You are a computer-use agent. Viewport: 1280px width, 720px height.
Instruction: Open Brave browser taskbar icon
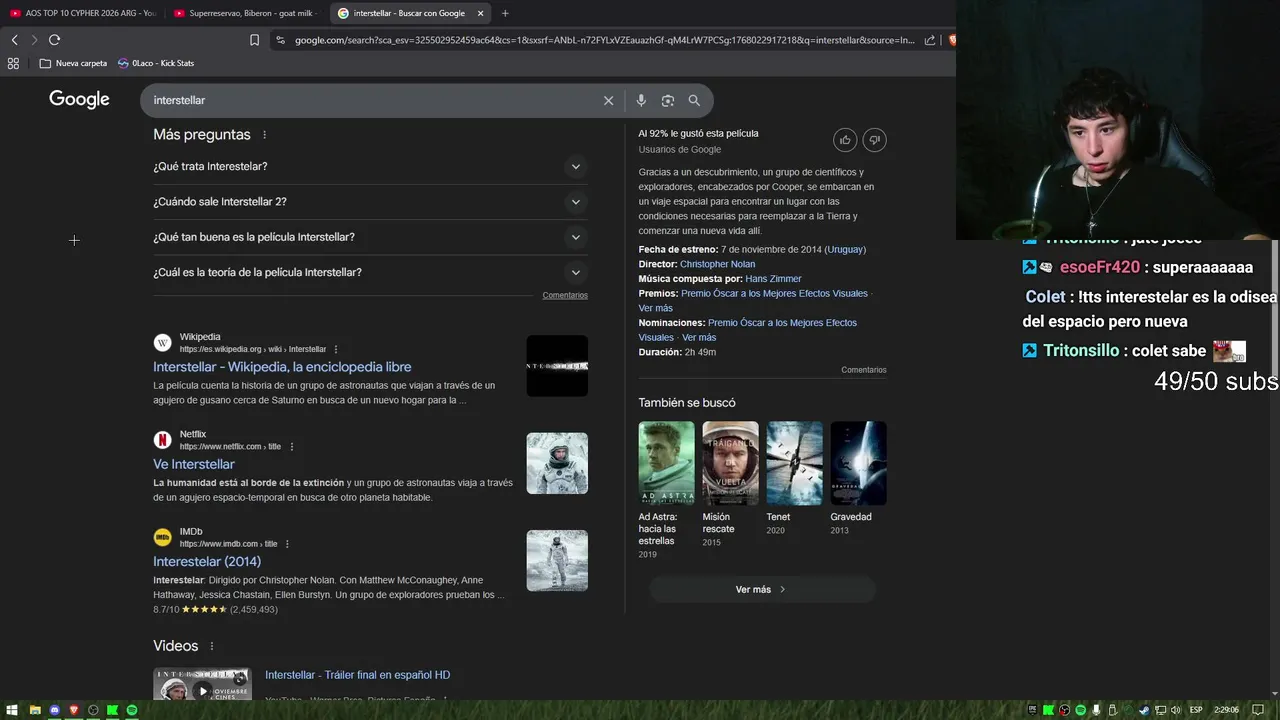click(74, 710)
